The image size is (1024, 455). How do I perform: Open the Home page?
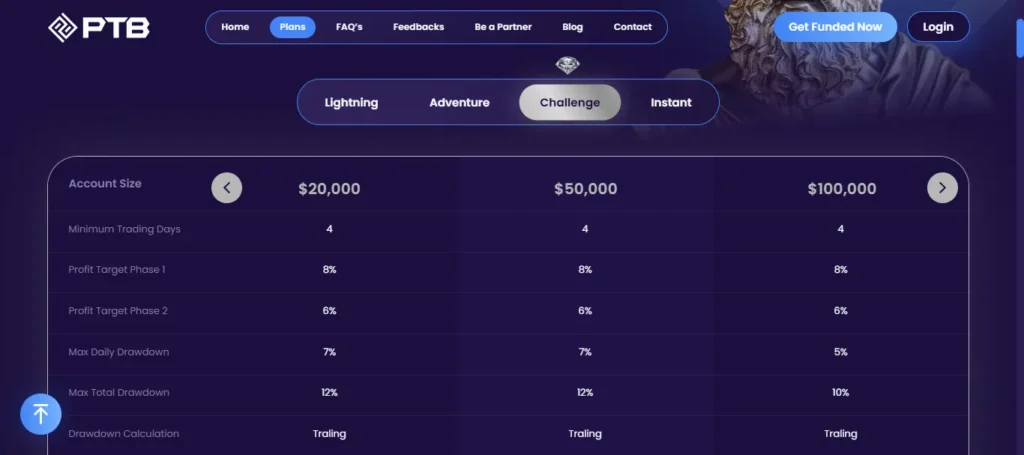235,27
